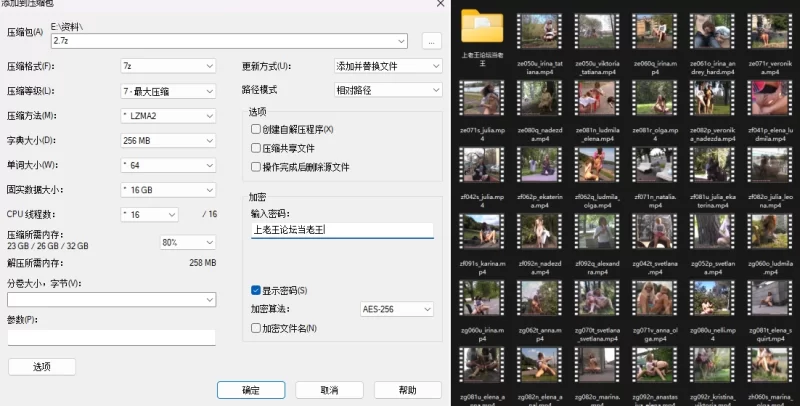Select the zf062q_ludmila_olga.mp4 video icon
800x406 pixels.
coord(597,165)
